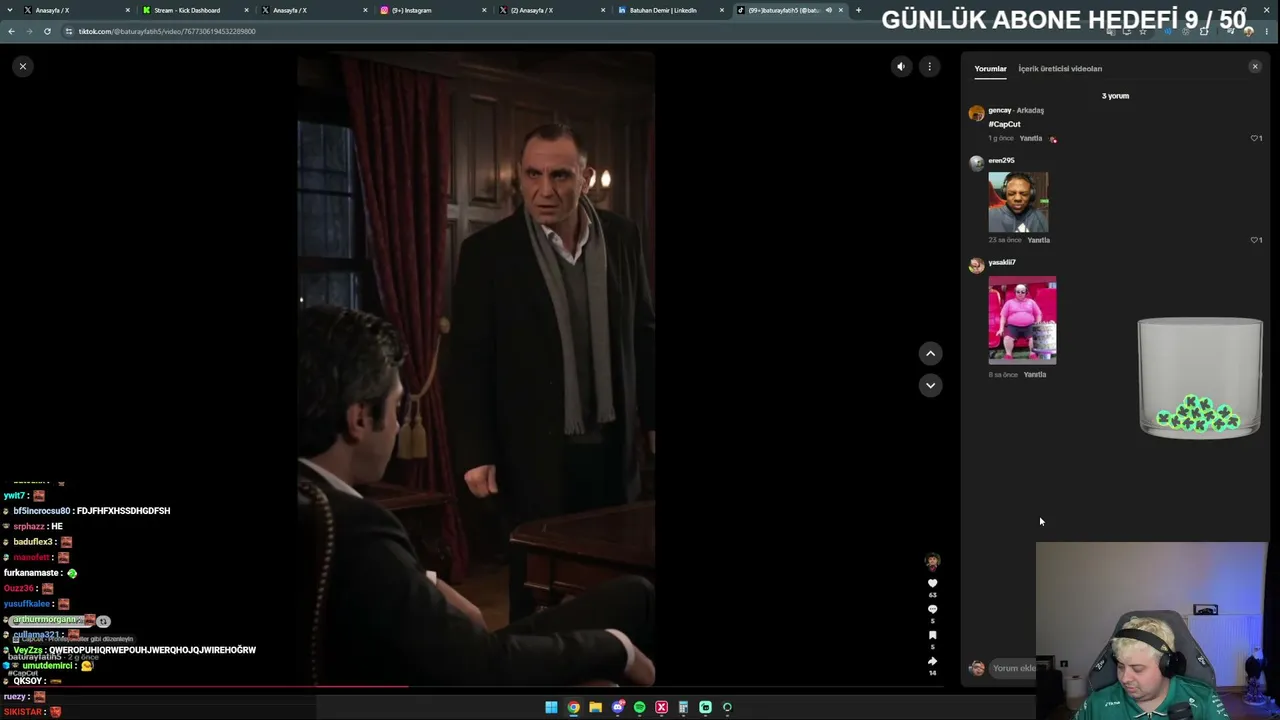Click the gencay username link
This screenshot has height=720, width=1280.
point(999,110)
